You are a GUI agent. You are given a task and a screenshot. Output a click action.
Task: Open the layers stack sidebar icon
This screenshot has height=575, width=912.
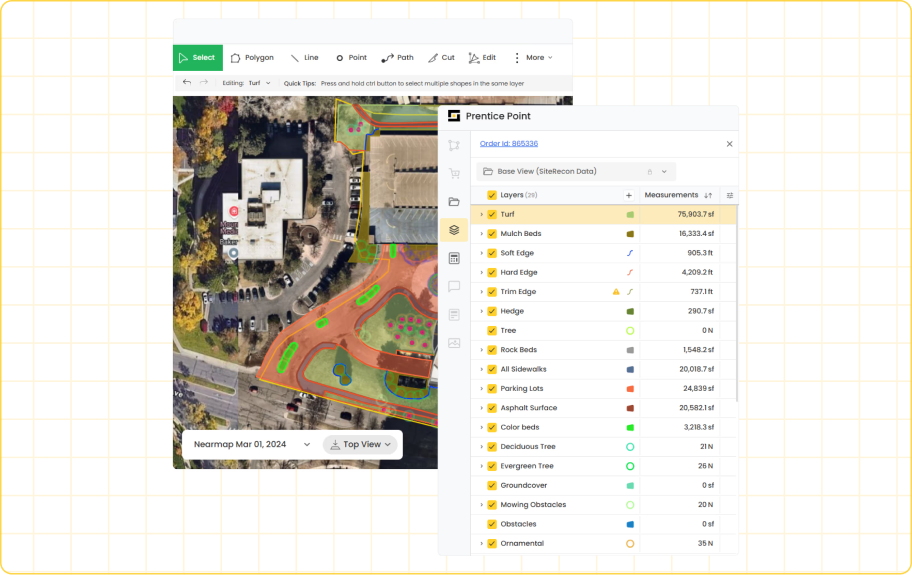point(454,230)
